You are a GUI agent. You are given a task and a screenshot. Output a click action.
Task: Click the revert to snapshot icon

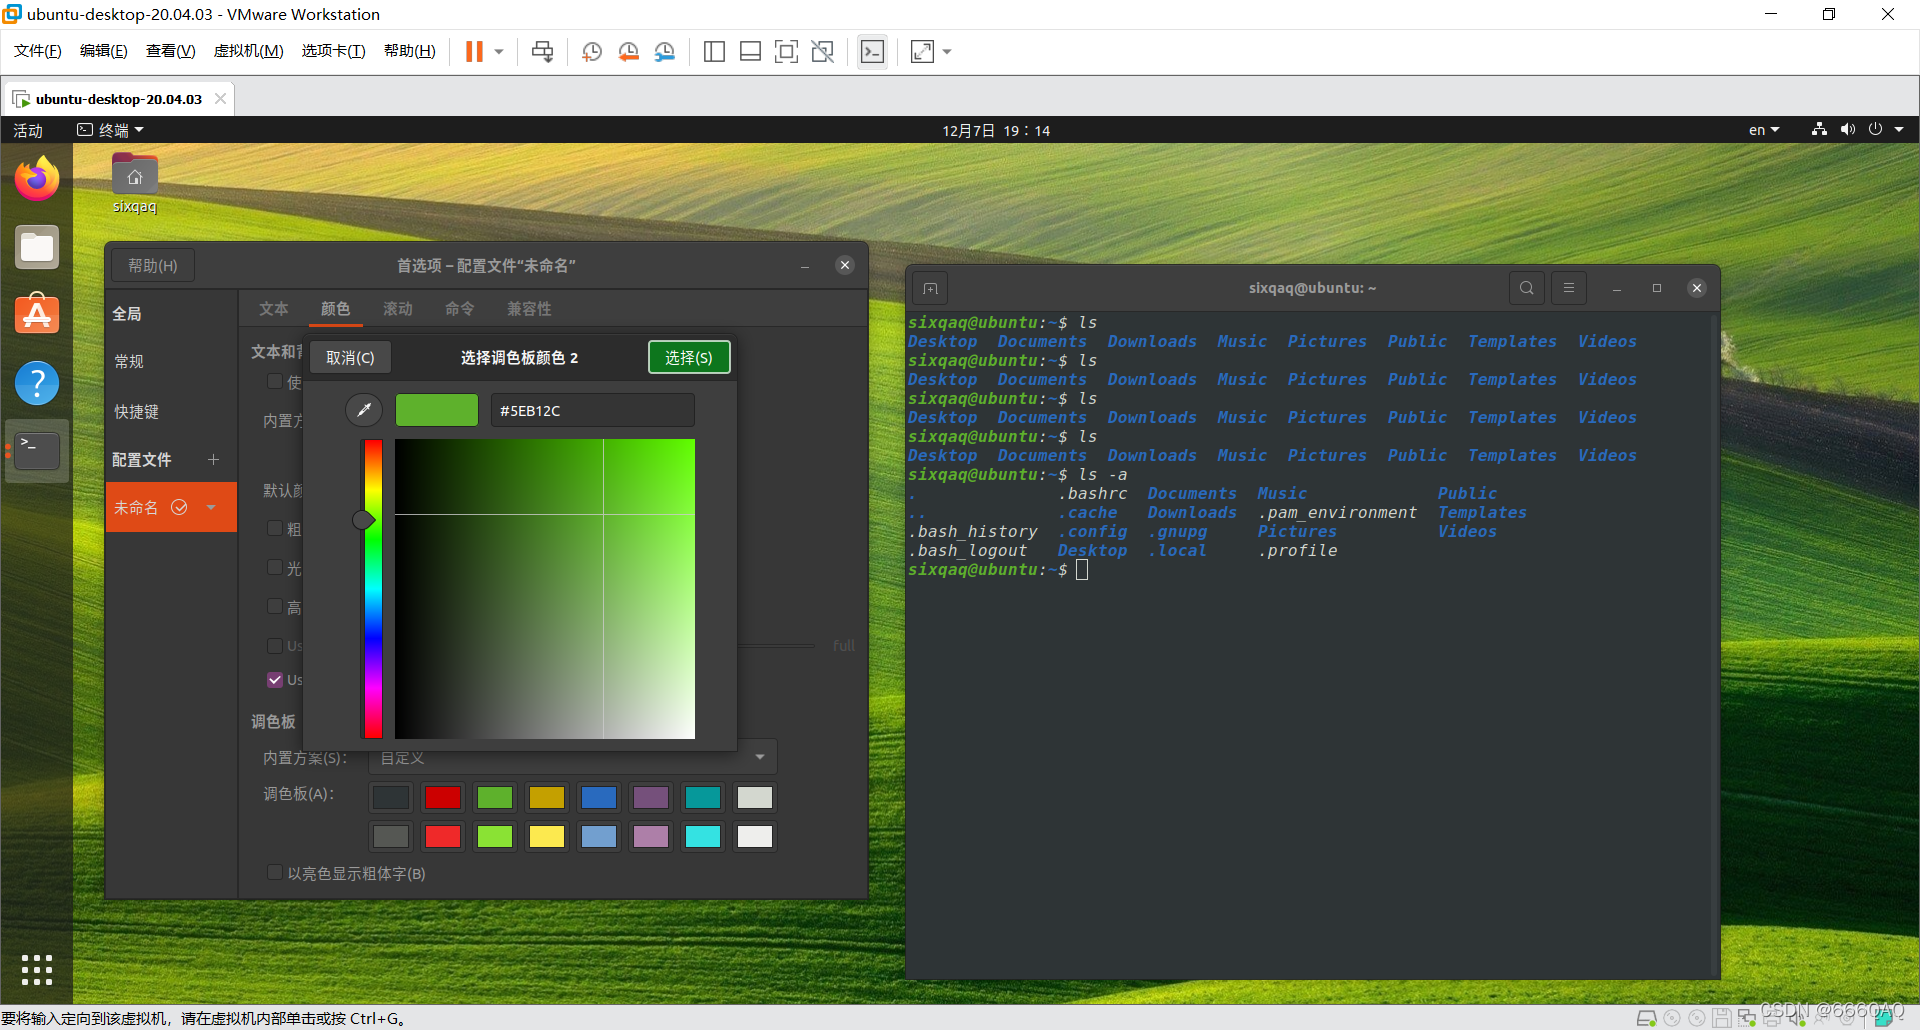coord(628,52)
